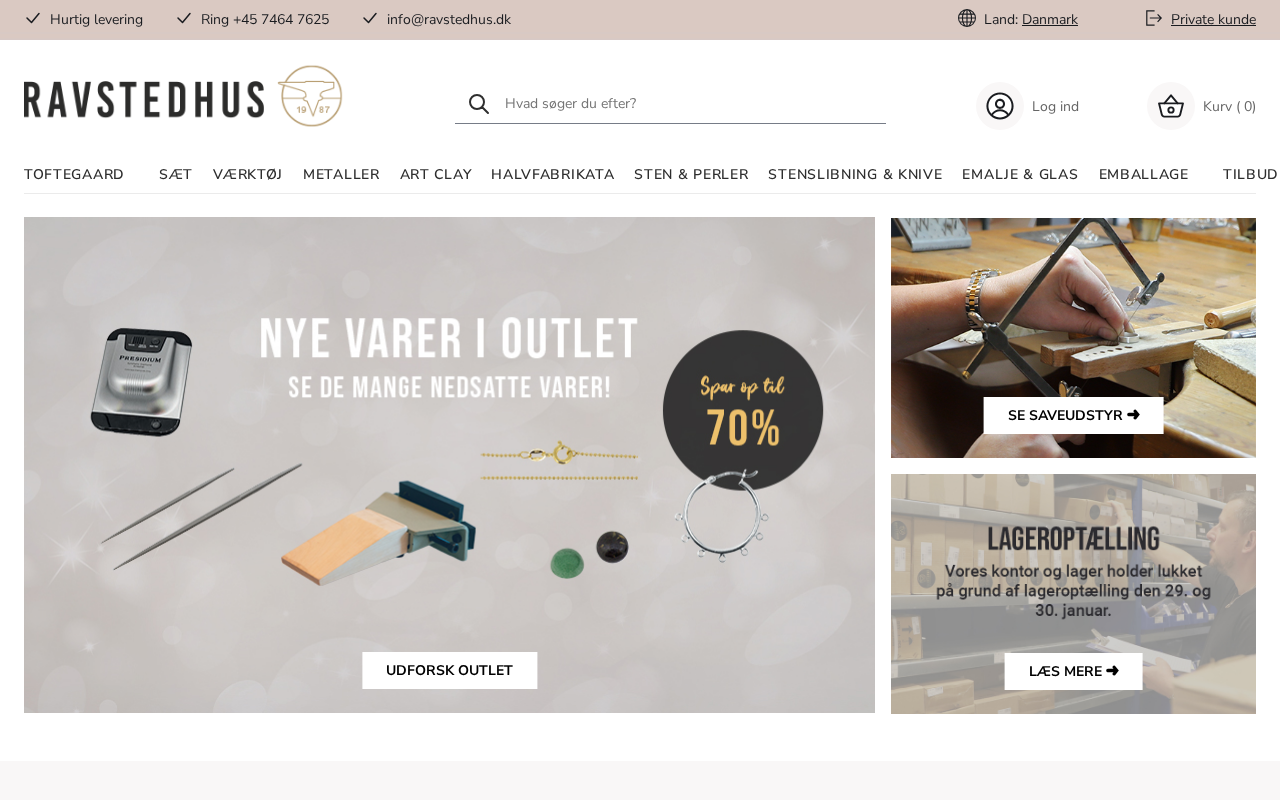Select the Emalje & Glas menu
1280x800 pixels.
point(1020,174)
